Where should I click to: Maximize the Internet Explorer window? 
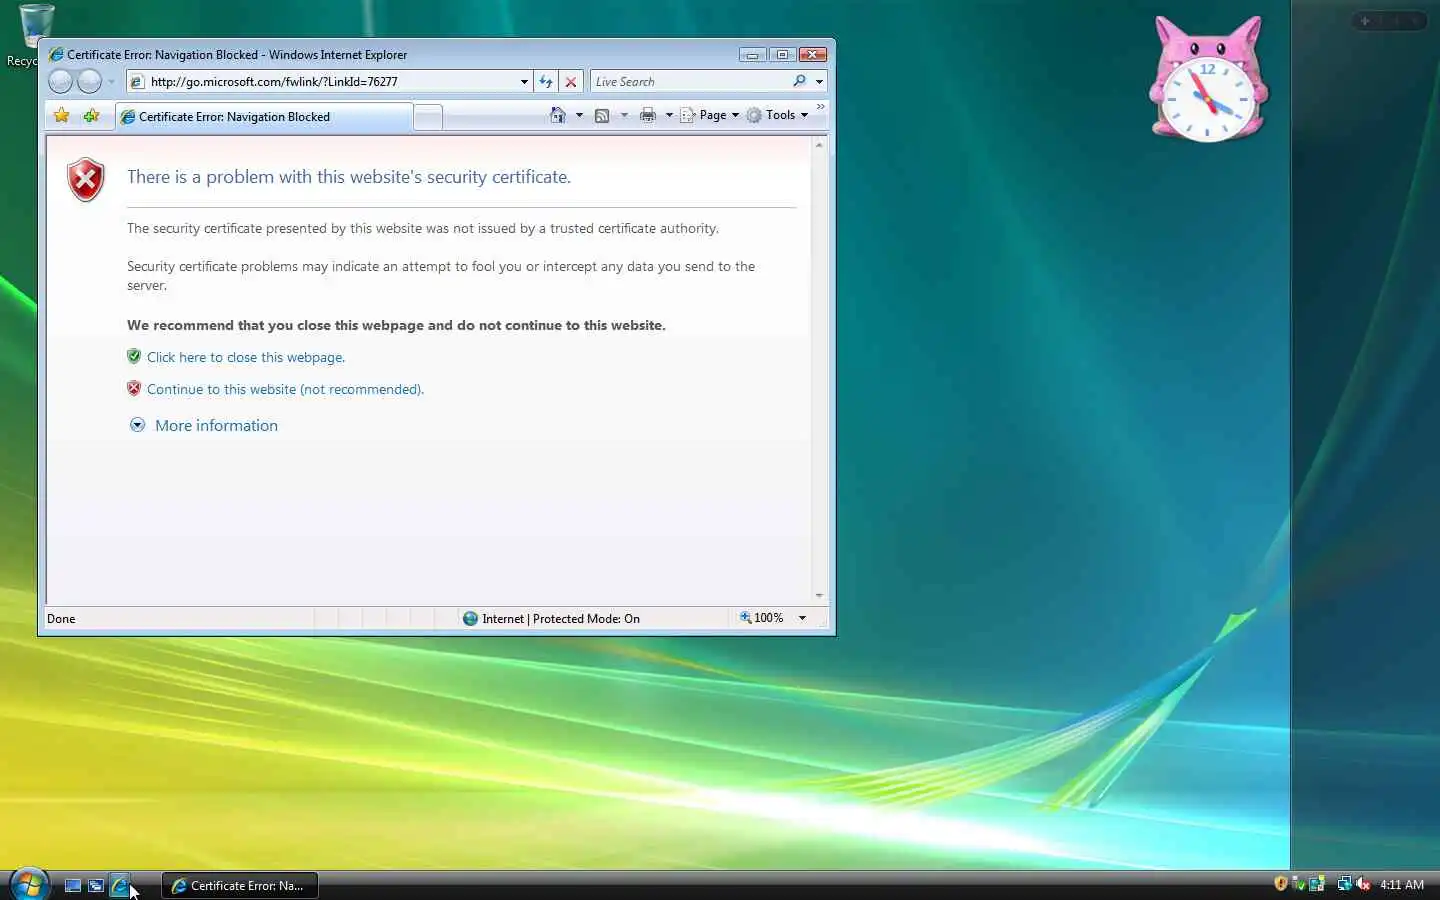coord(782,55)
